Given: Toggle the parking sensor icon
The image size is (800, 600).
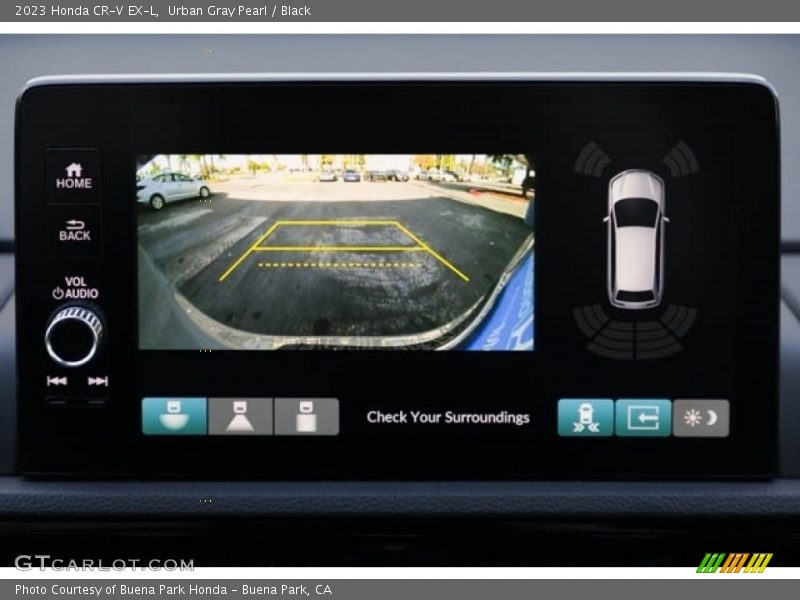Looking at the screenshot, I should point(585,418).
